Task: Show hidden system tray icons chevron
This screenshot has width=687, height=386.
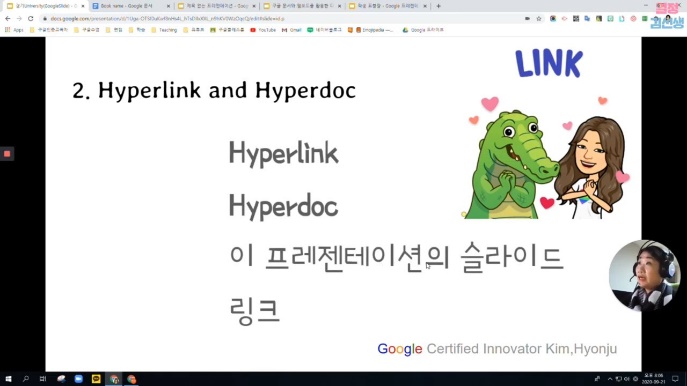Action: (x=609, y=379)
